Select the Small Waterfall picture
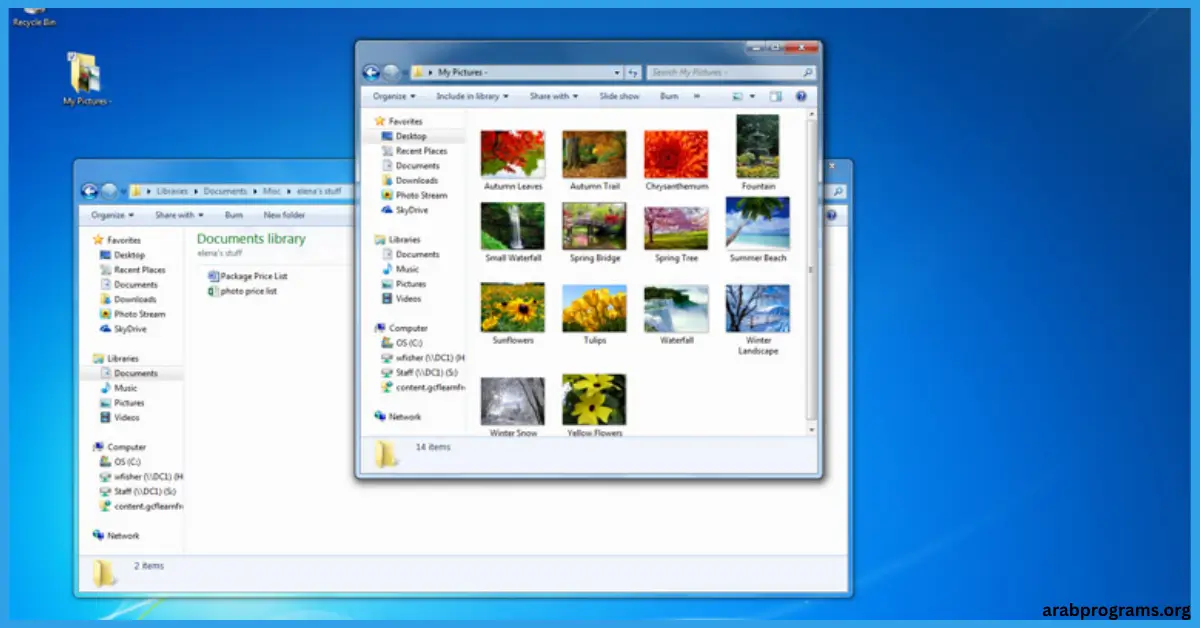 pos(513,233)
